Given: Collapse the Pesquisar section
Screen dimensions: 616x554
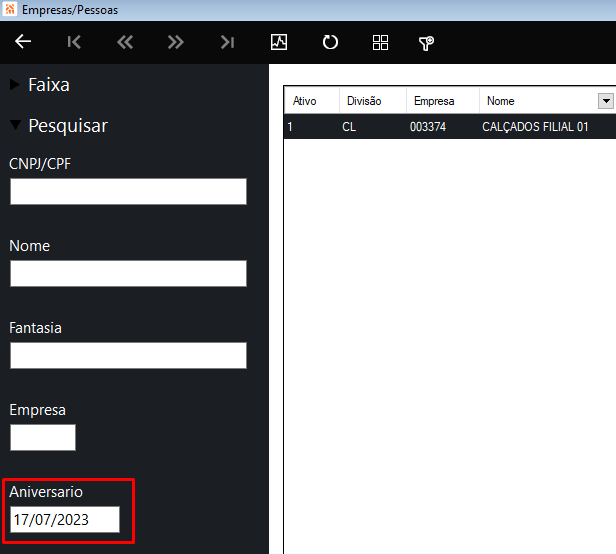Looking at the screenshot, I should 15,125.
